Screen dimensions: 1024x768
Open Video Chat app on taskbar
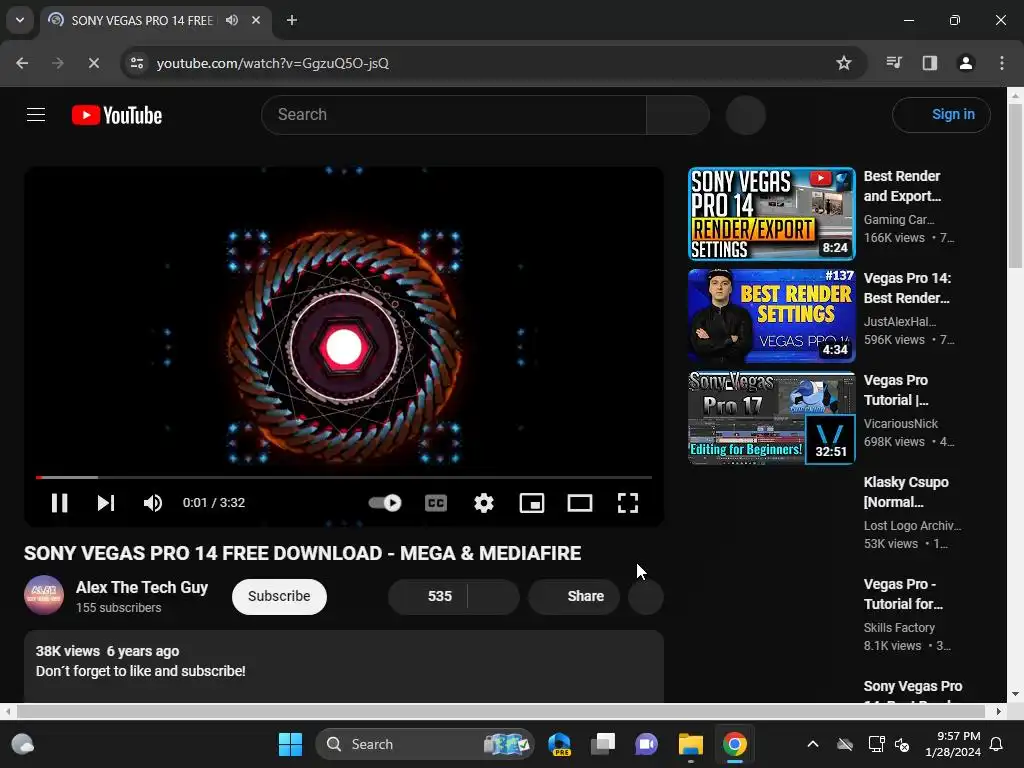coord(647,744)
